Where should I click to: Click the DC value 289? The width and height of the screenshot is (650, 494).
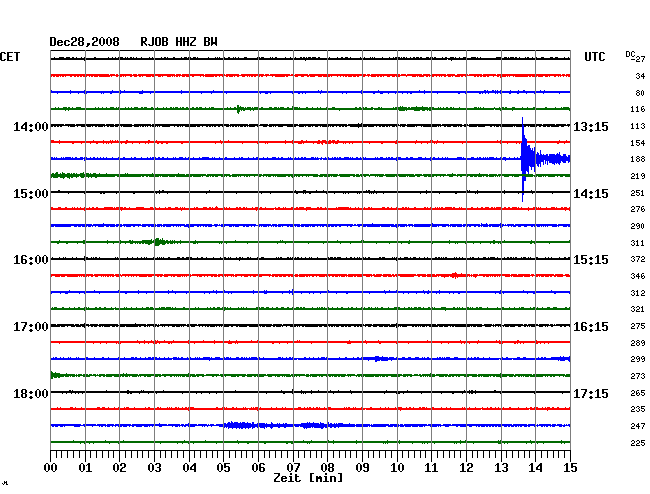[638, 343]
